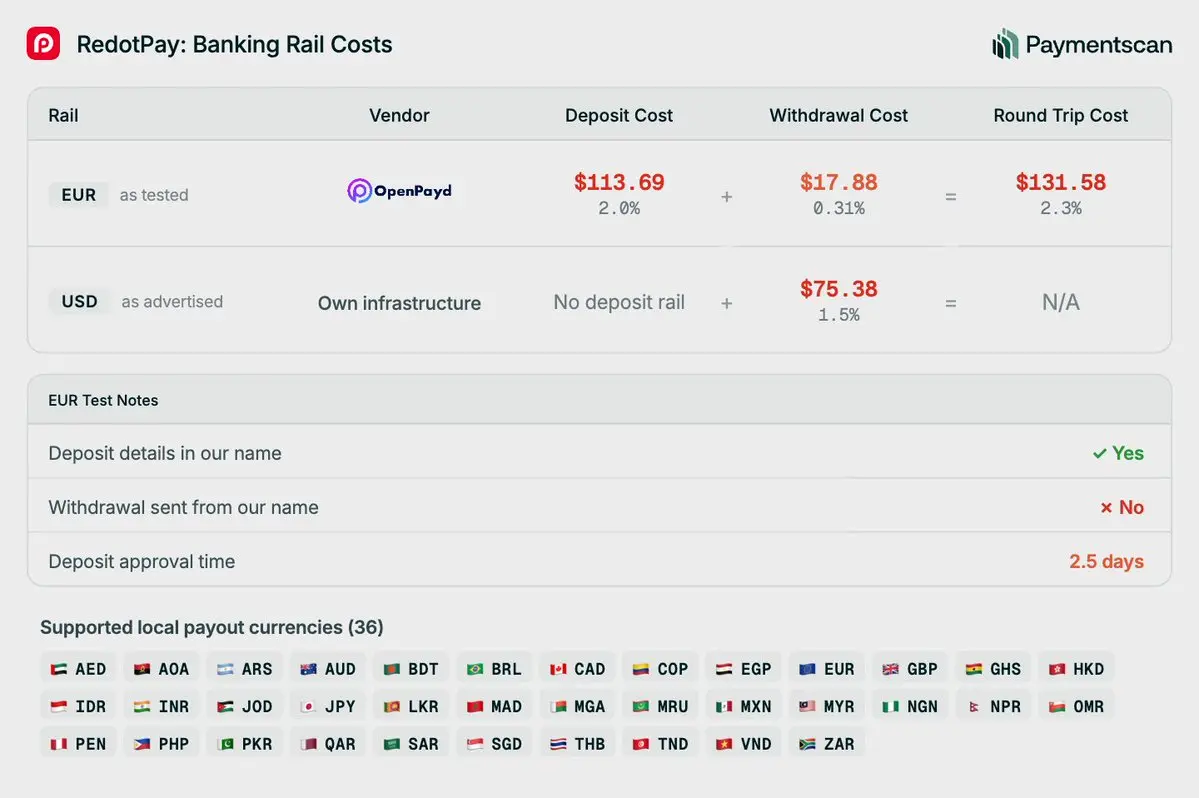Click the $131.58 round trip cost
The image size is (1199, 798).
click(1061, 182)
